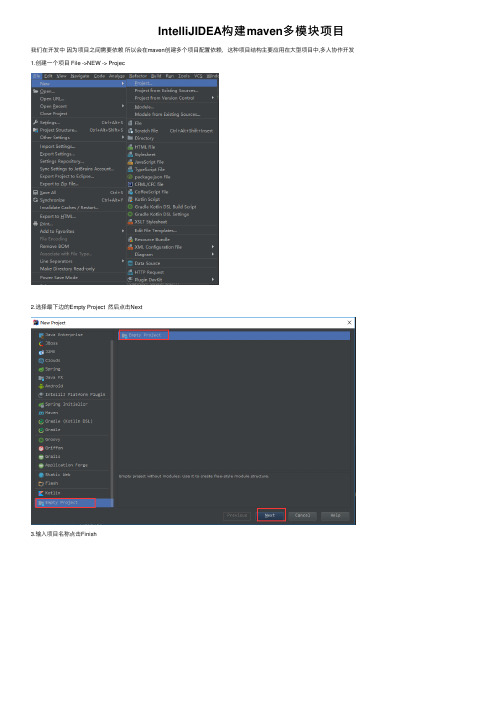
Task: Click the package.json File icon
Action: [130, 177]
